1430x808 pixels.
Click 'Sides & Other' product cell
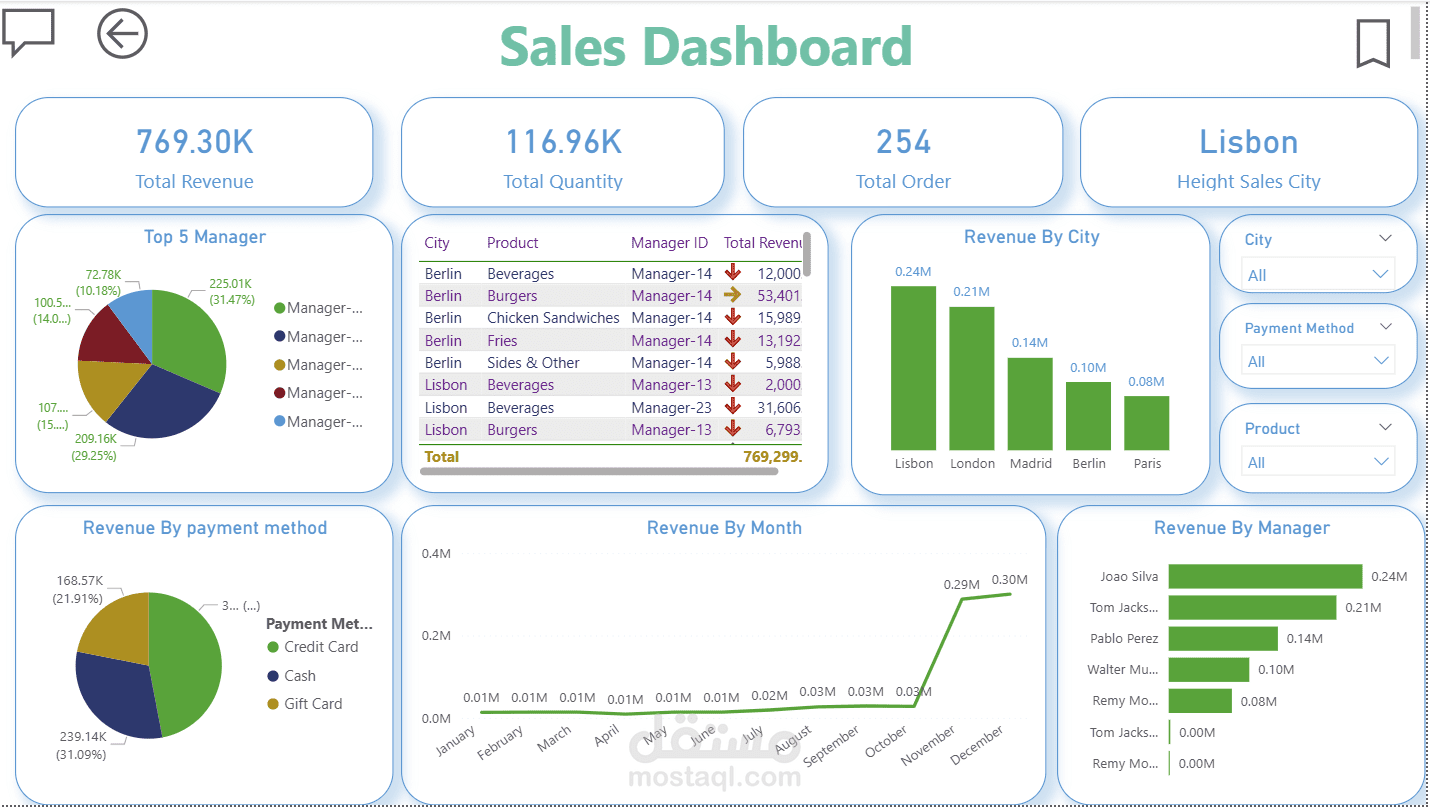click(x=533, y=362)
